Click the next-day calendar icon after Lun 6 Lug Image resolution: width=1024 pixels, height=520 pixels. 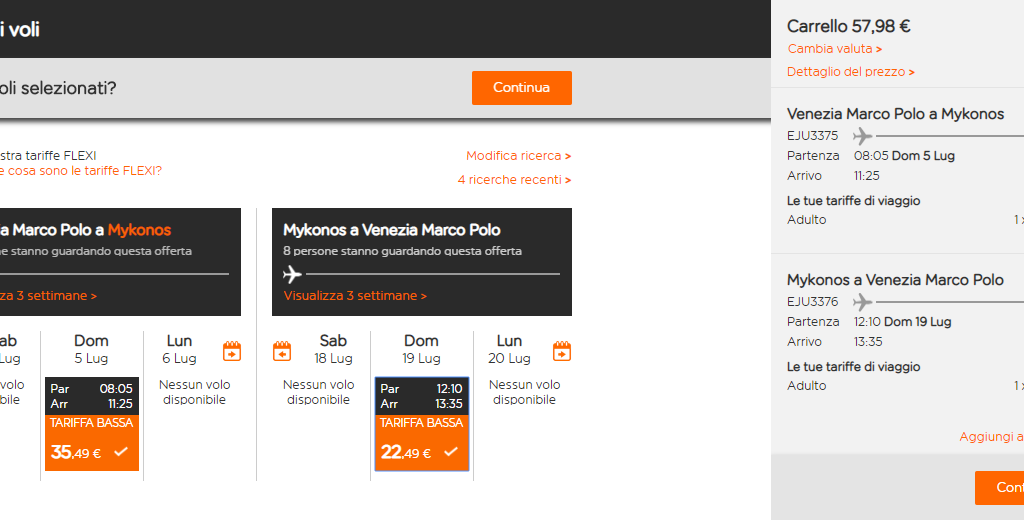point(232,351)
